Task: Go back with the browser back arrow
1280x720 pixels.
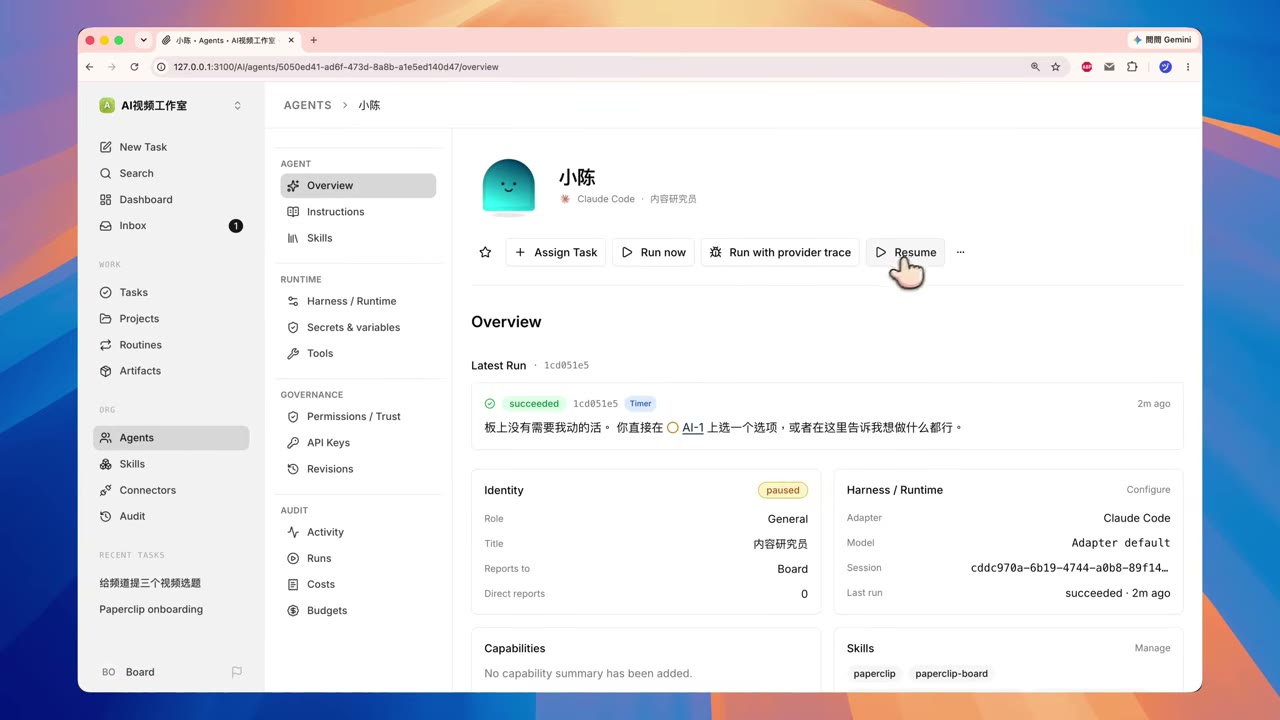Action: point(89,67)
